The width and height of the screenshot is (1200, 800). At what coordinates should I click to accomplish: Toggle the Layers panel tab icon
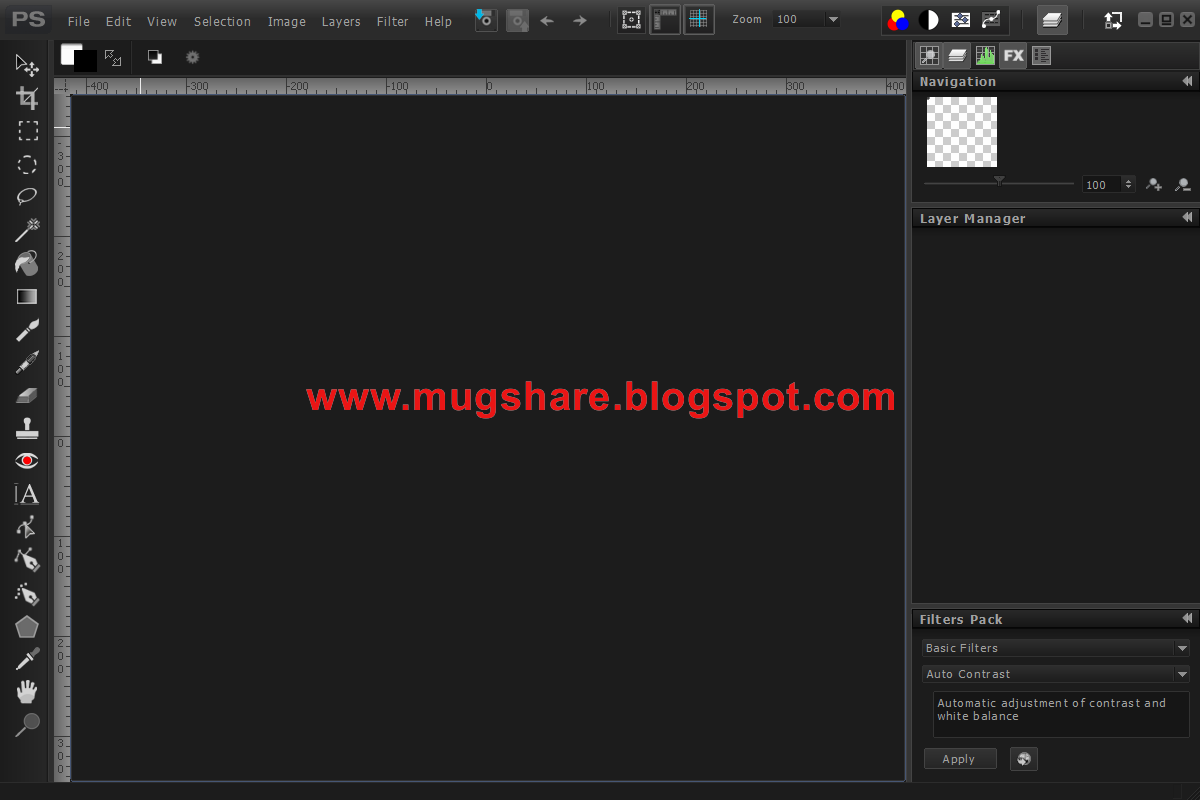point(957,56)
